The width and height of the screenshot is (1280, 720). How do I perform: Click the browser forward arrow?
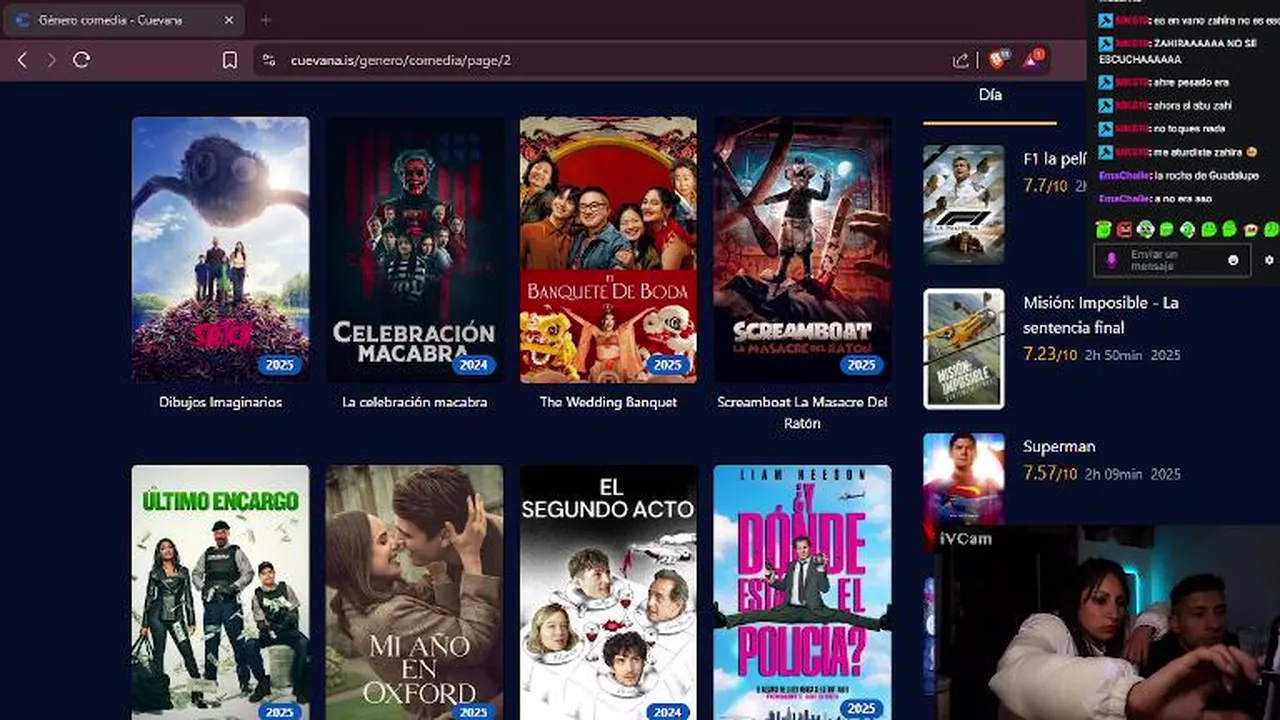51,60
